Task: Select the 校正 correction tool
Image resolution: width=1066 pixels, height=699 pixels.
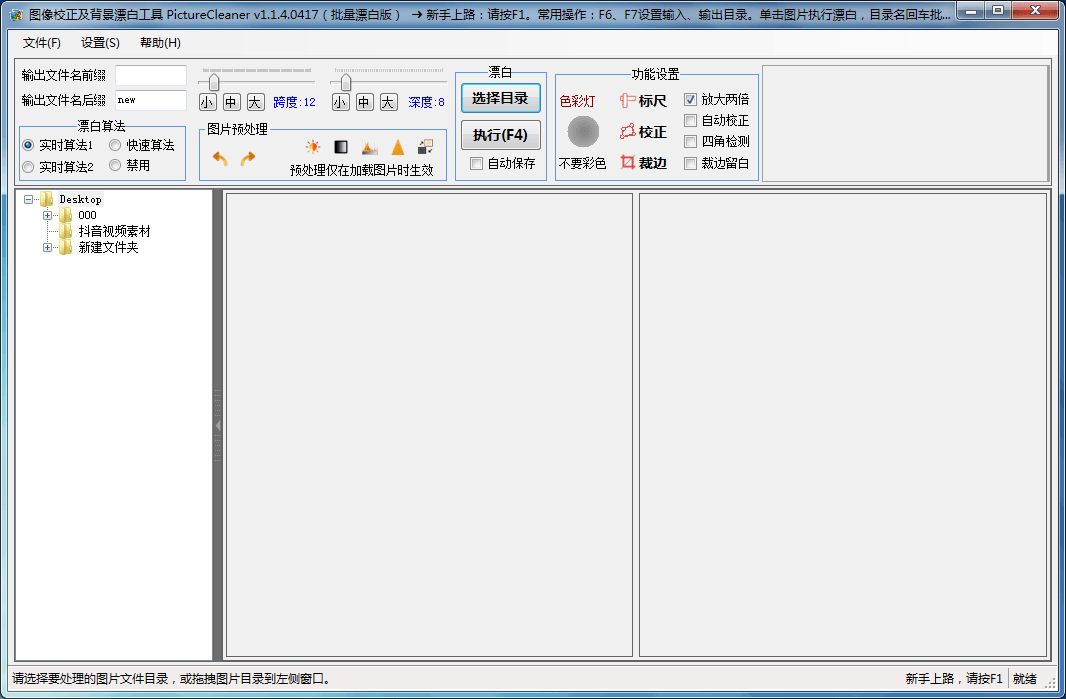Action: click(643, 132)
